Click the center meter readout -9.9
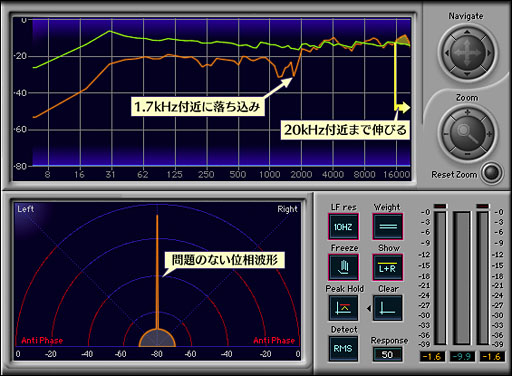The height and width of the screenshot is (376, 512). click(462, 357)
